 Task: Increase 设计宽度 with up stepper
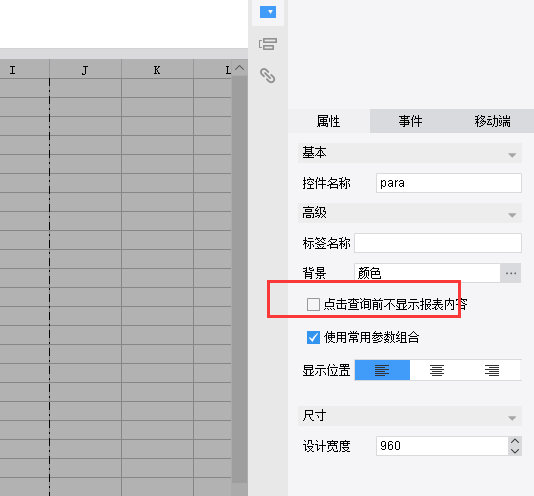(x=515, y=441)
